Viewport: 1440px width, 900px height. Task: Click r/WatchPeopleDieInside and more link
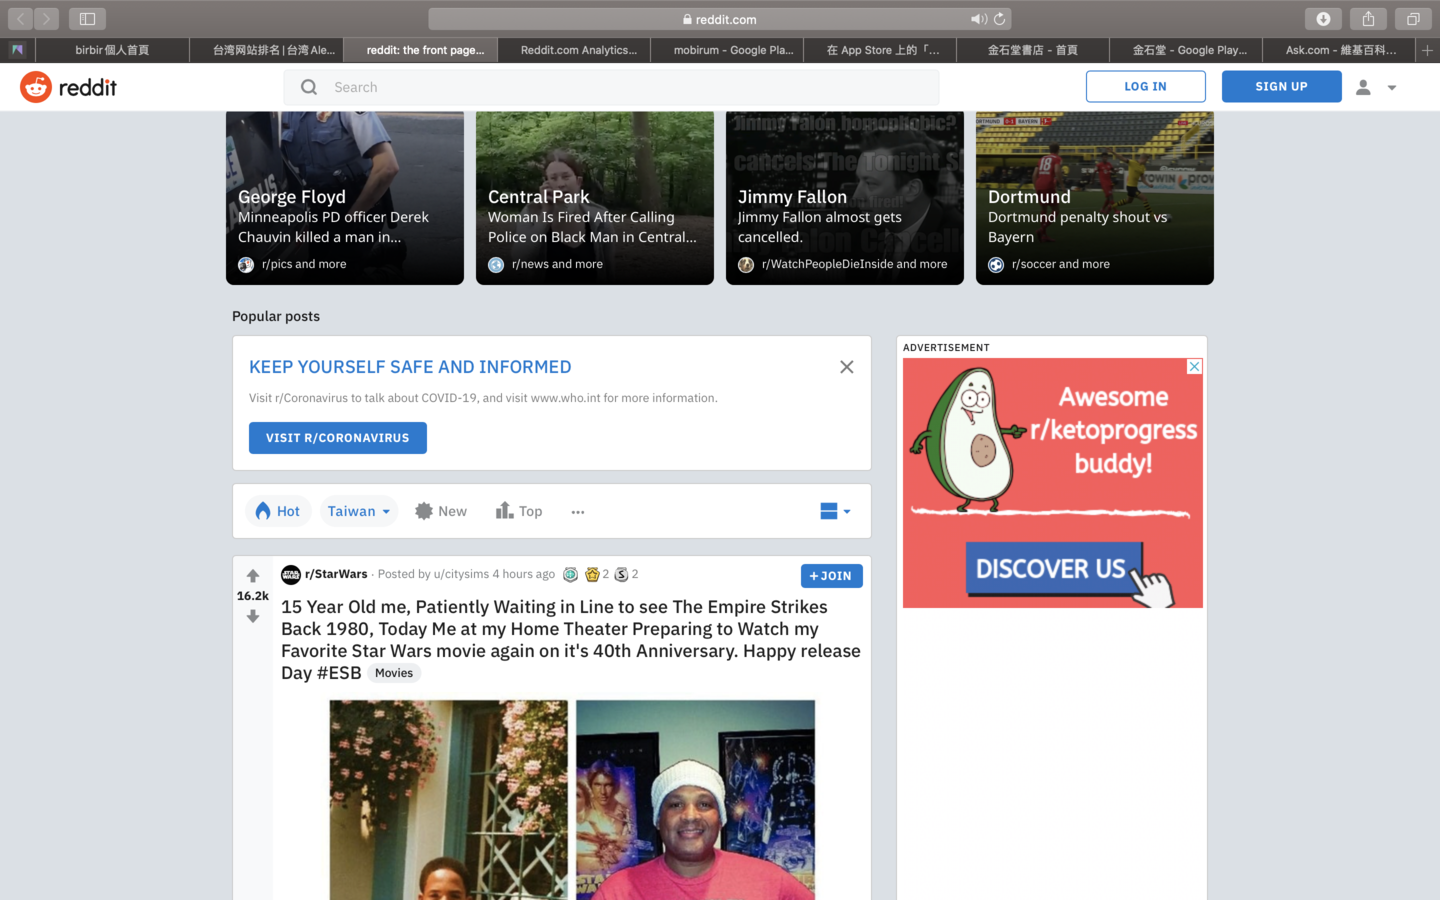click(x=854, y=264)
